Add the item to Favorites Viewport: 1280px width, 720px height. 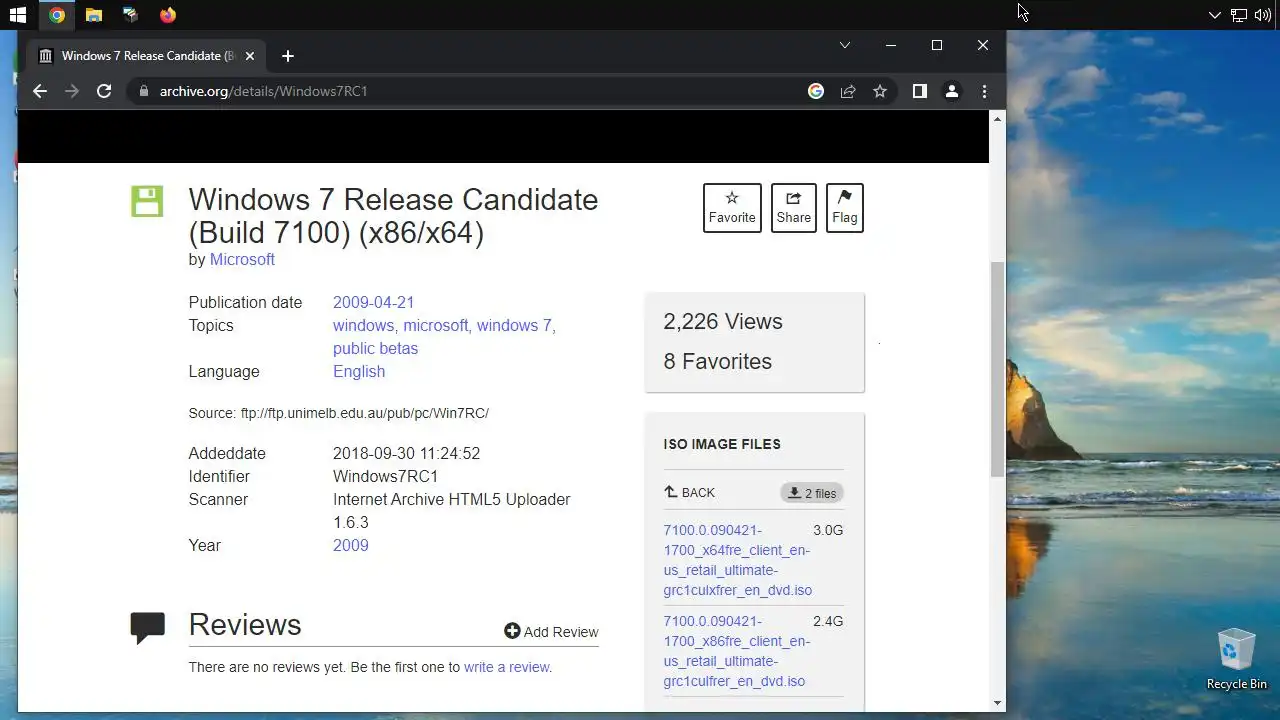pos(732,207)
